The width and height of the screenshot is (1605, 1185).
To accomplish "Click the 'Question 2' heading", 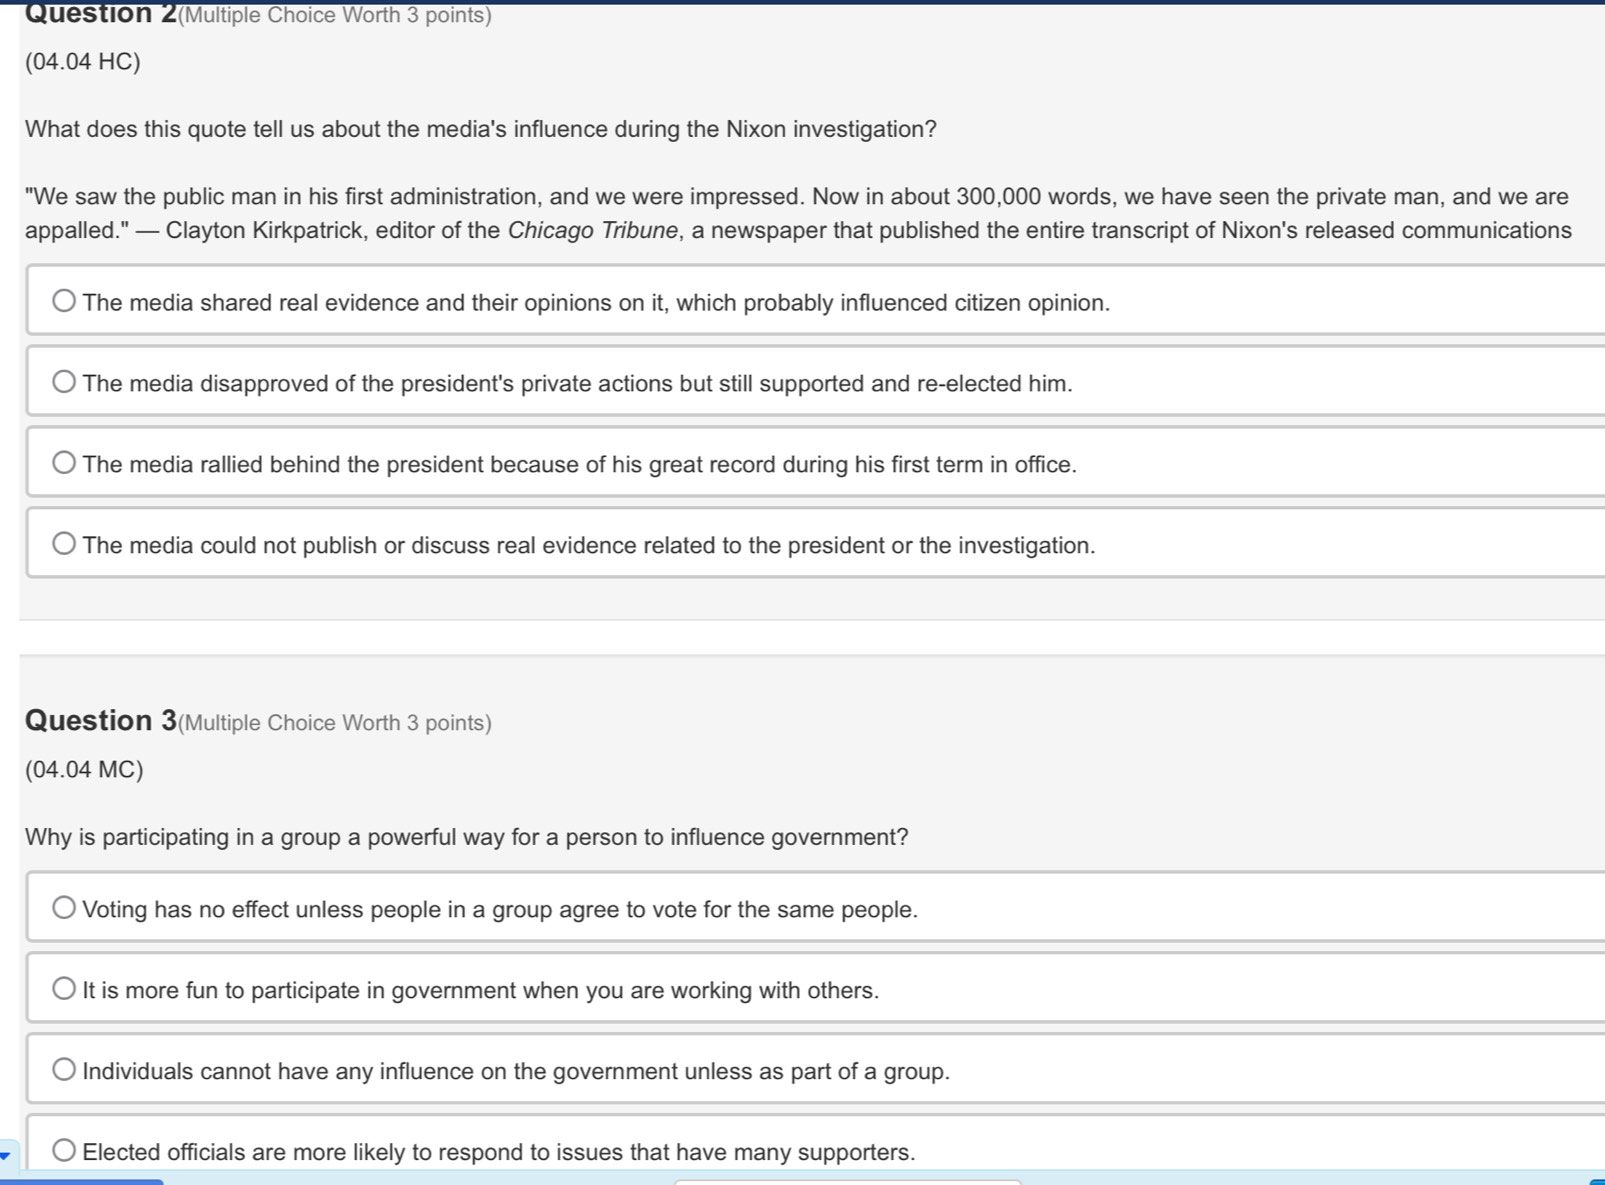I will click(100, 14).
